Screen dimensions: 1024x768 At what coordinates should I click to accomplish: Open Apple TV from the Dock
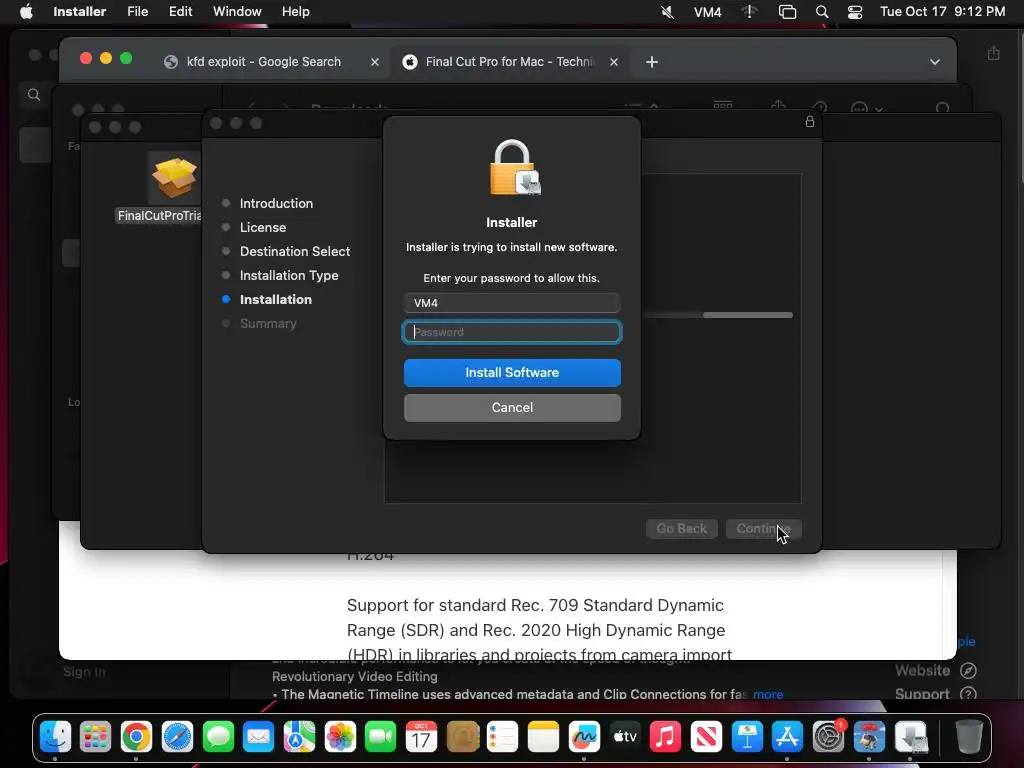(625, 737)
